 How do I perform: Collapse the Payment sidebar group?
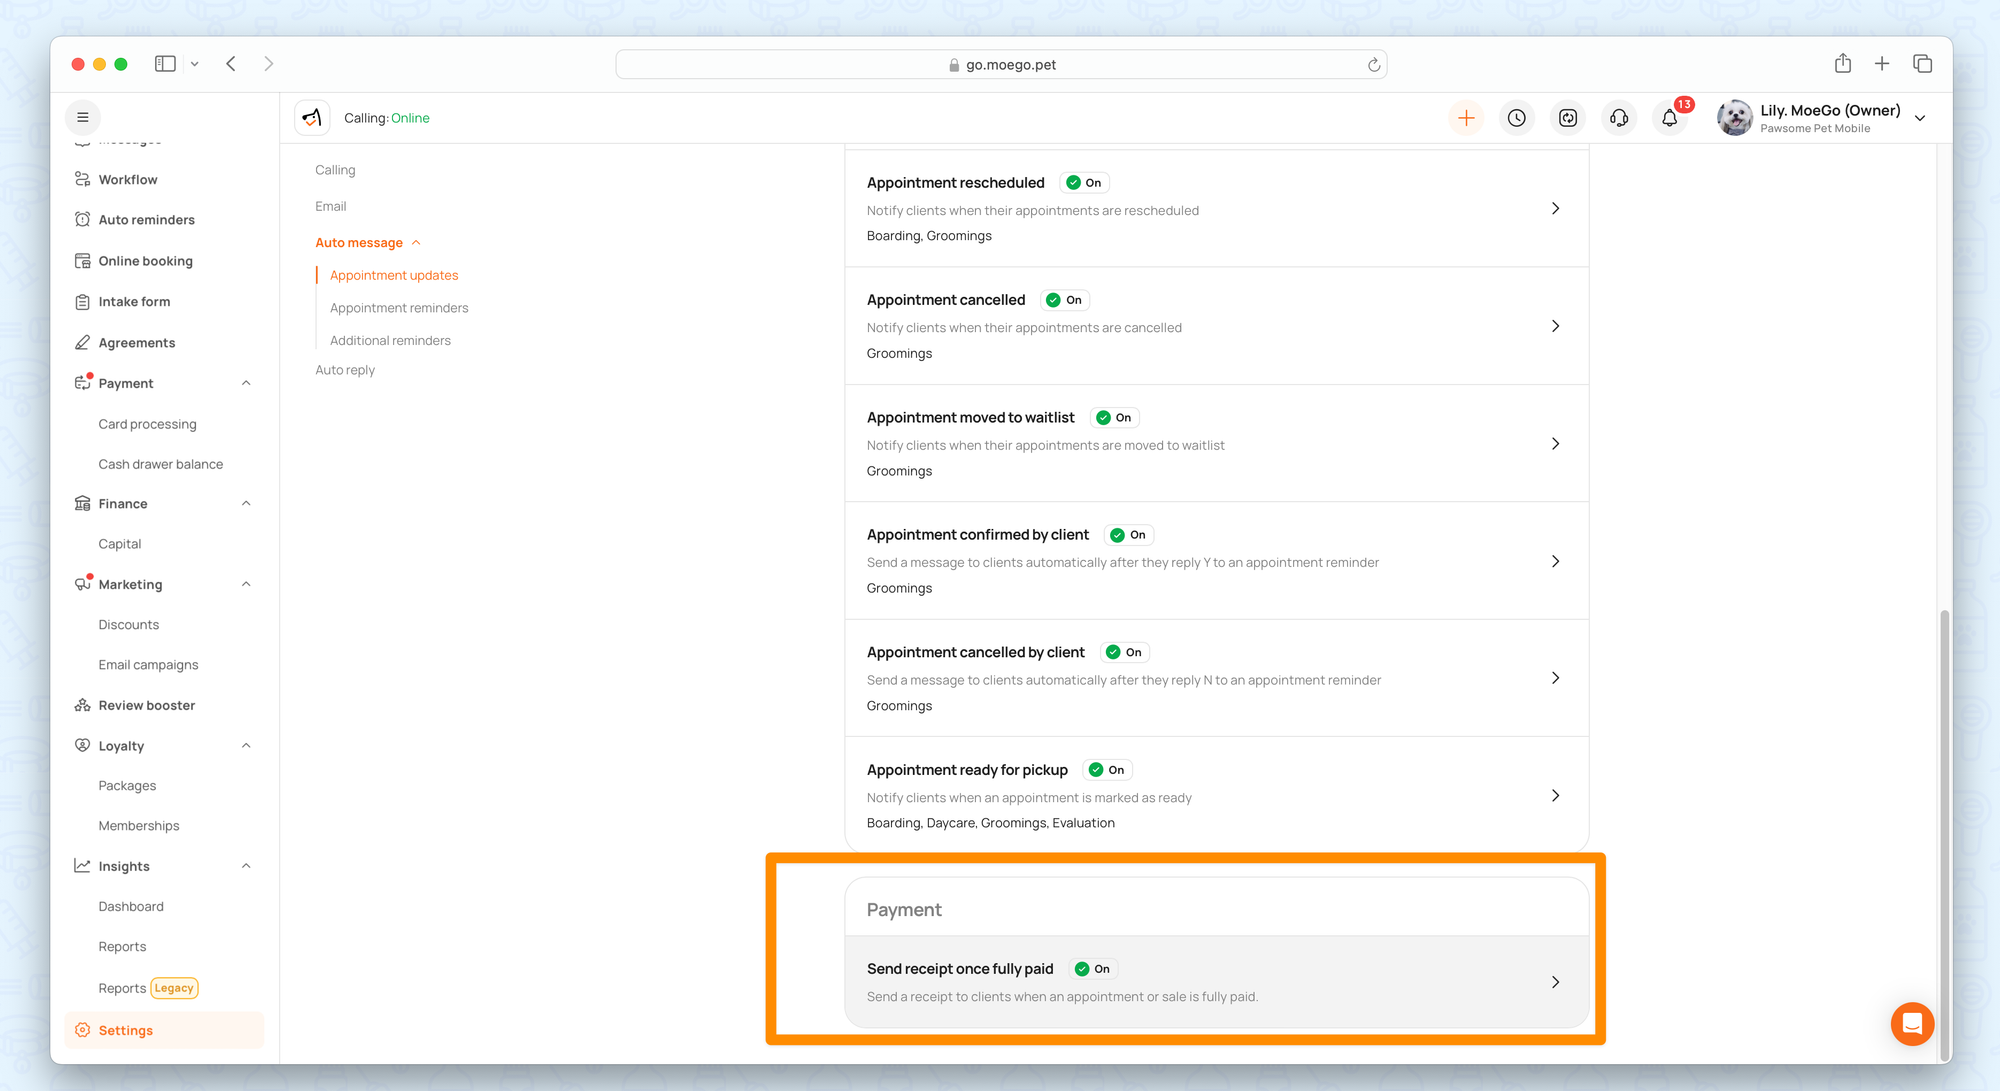tap(246, 383)
